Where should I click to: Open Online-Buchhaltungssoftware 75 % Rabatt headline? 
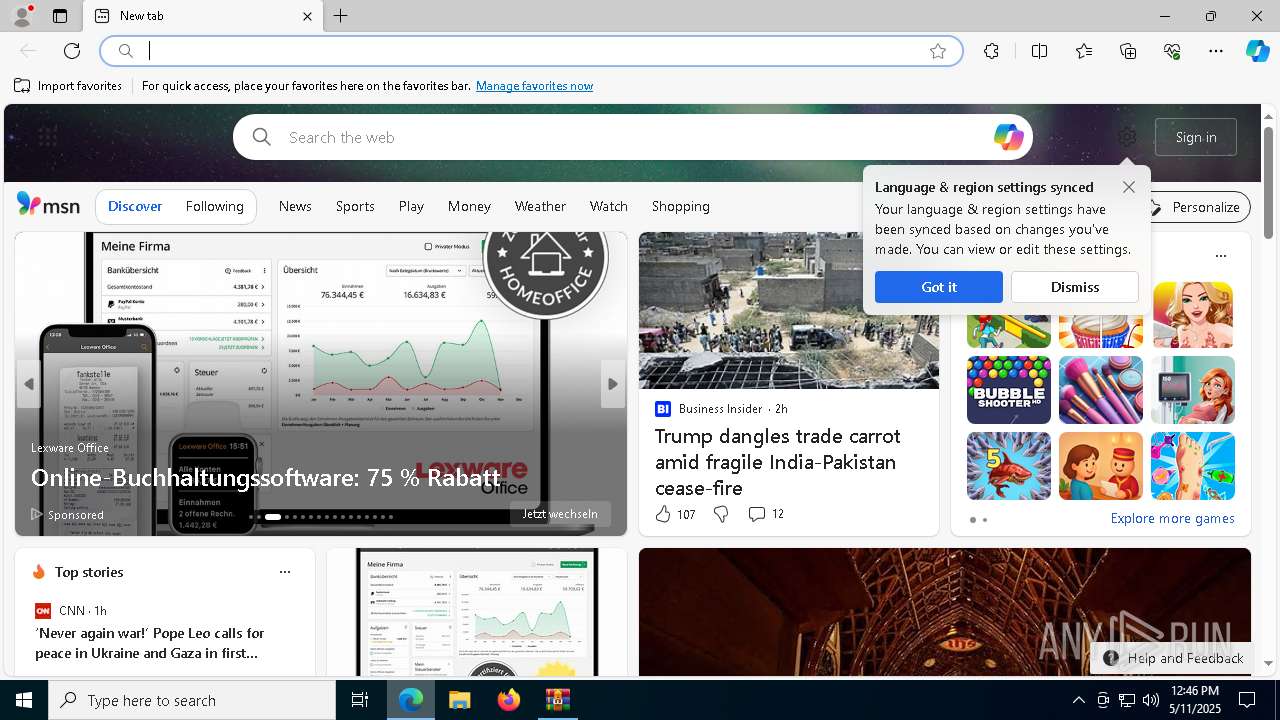click(x=265, y=478)
